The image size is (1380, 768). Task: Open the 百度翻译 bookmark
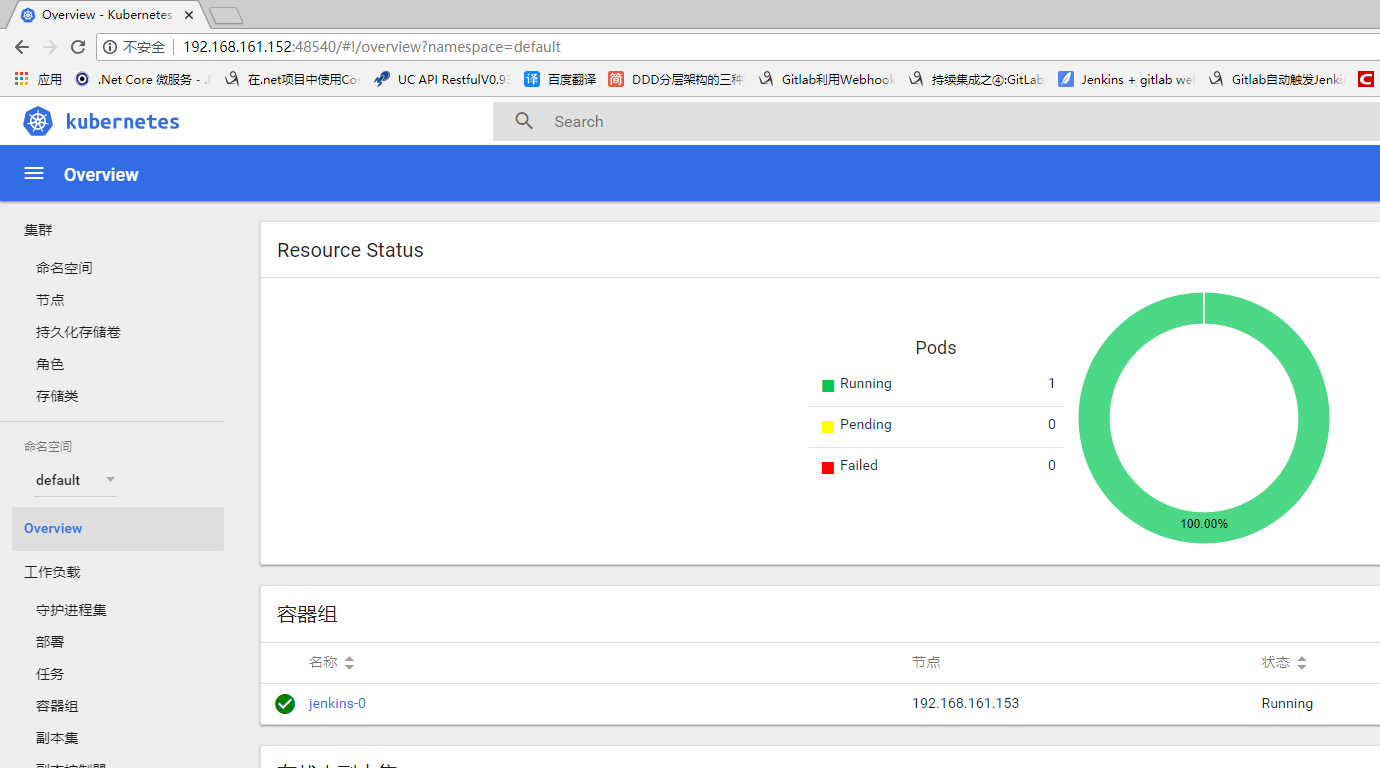point(568,79)
